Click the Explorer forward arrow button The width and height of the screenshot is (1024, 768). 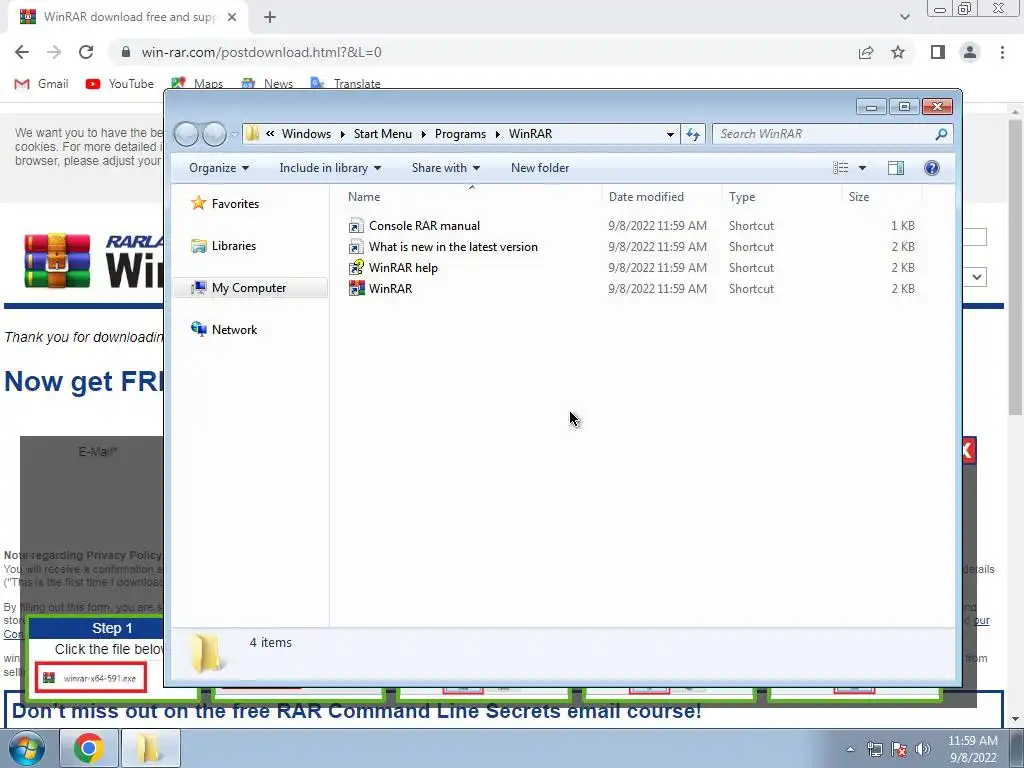pos(214,134)
